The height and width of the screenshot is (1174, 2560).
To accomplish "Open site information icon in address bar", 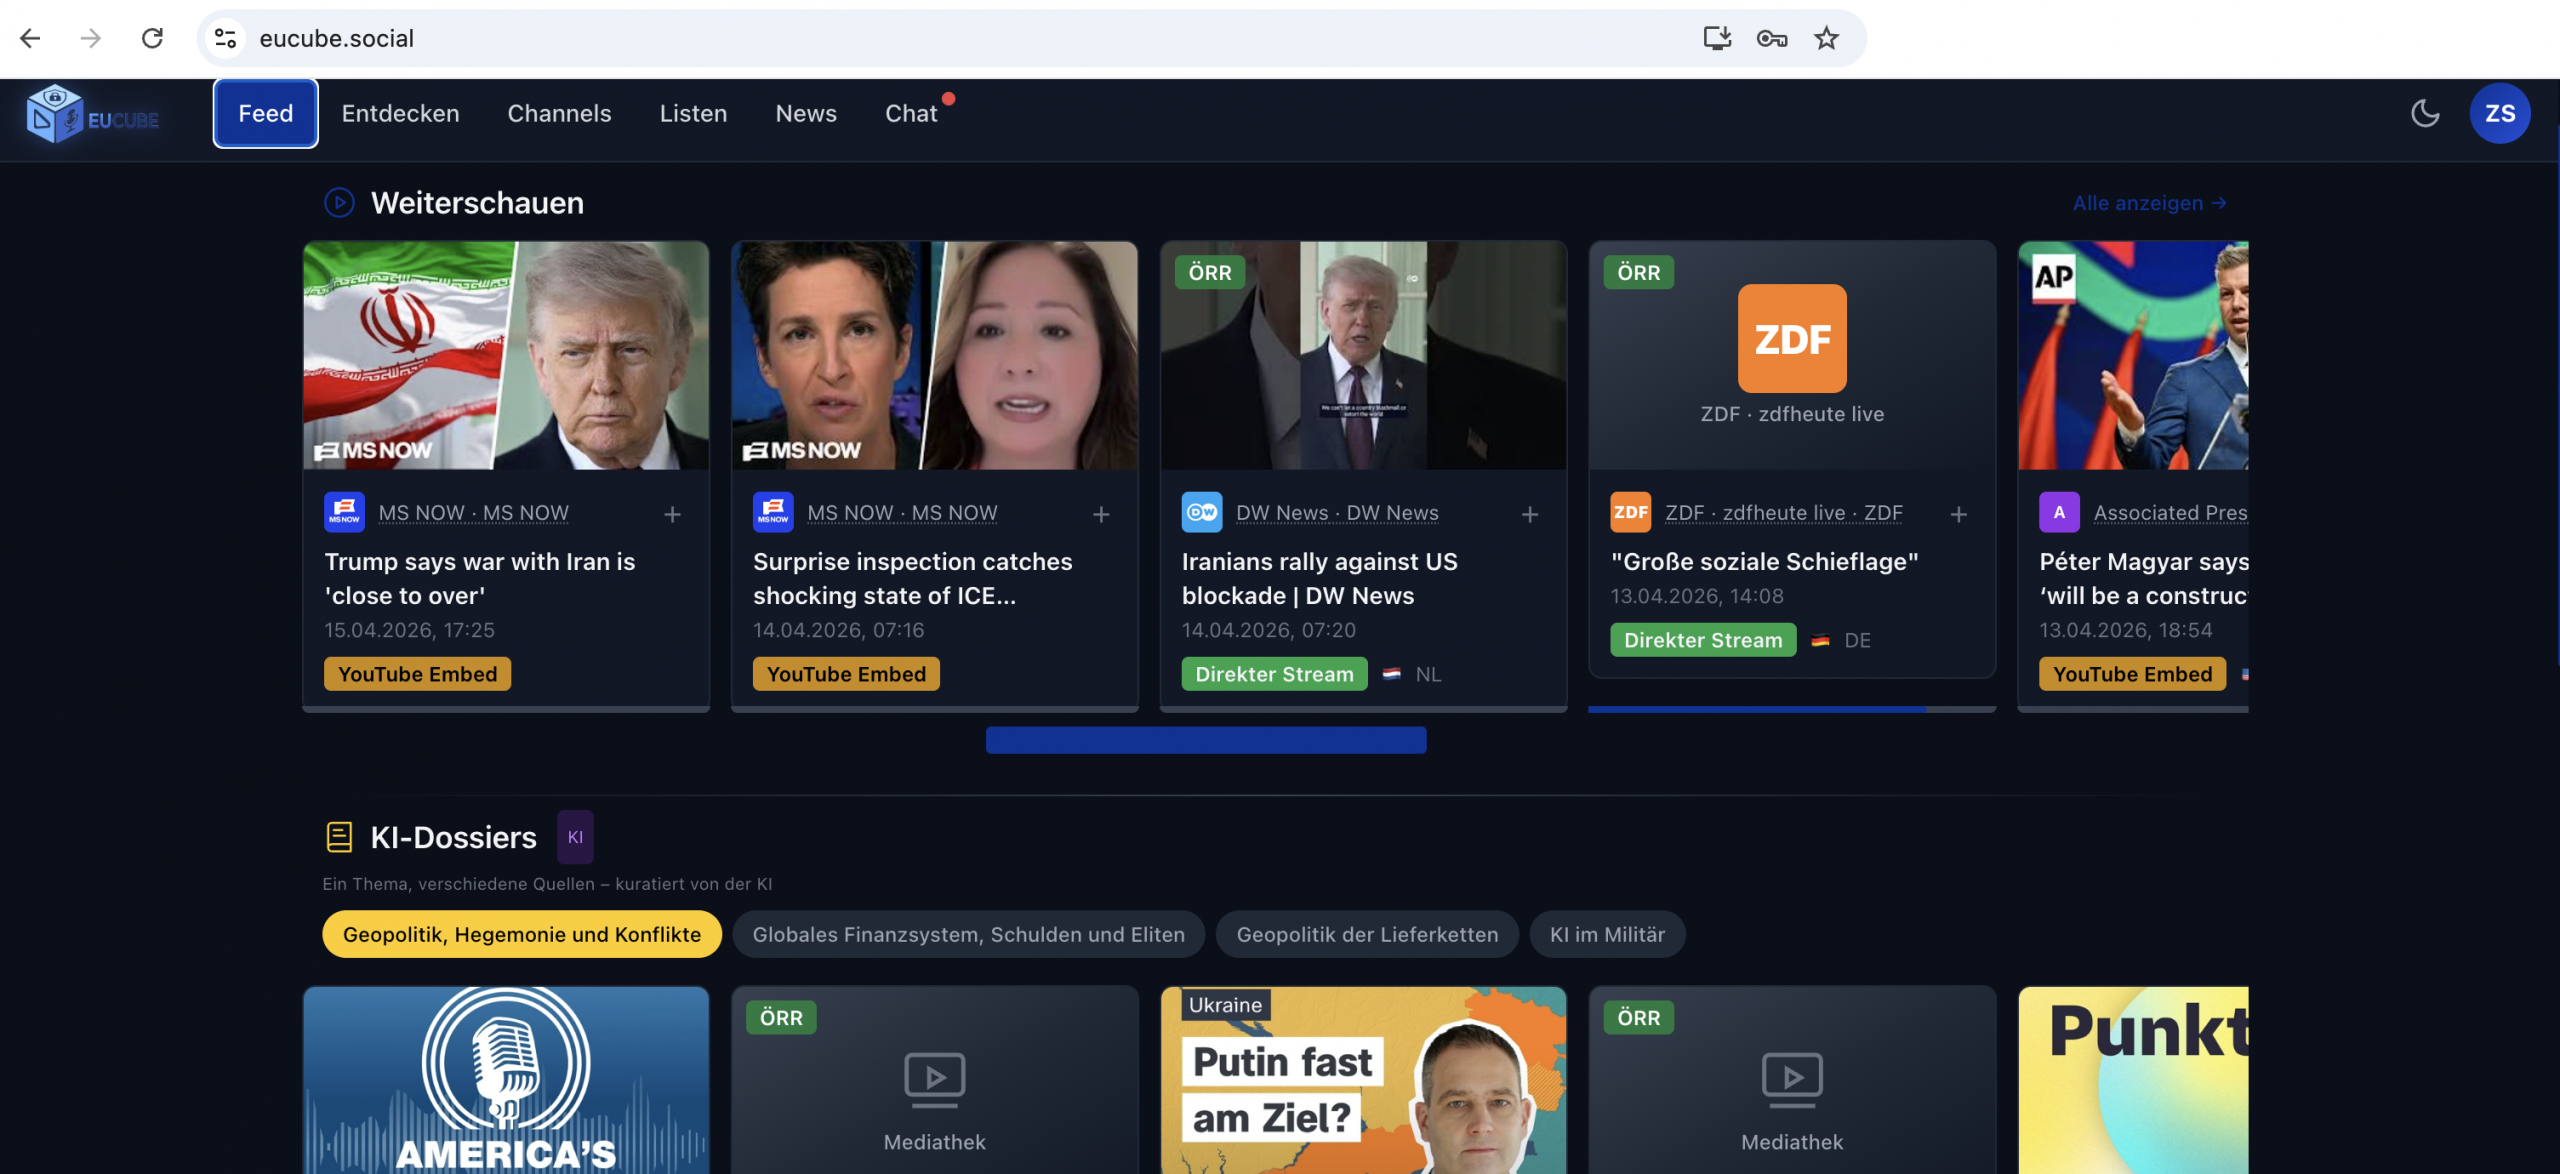I will click(x=226, y=38).
